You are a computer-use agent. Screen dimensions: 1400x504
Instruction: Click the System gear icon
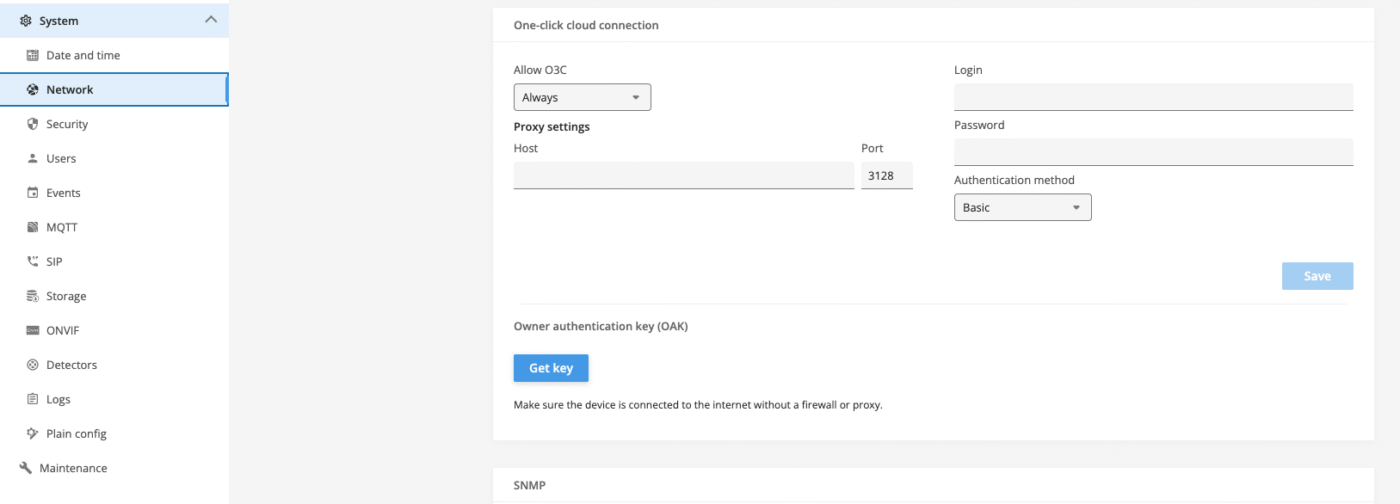coord(25,21)
